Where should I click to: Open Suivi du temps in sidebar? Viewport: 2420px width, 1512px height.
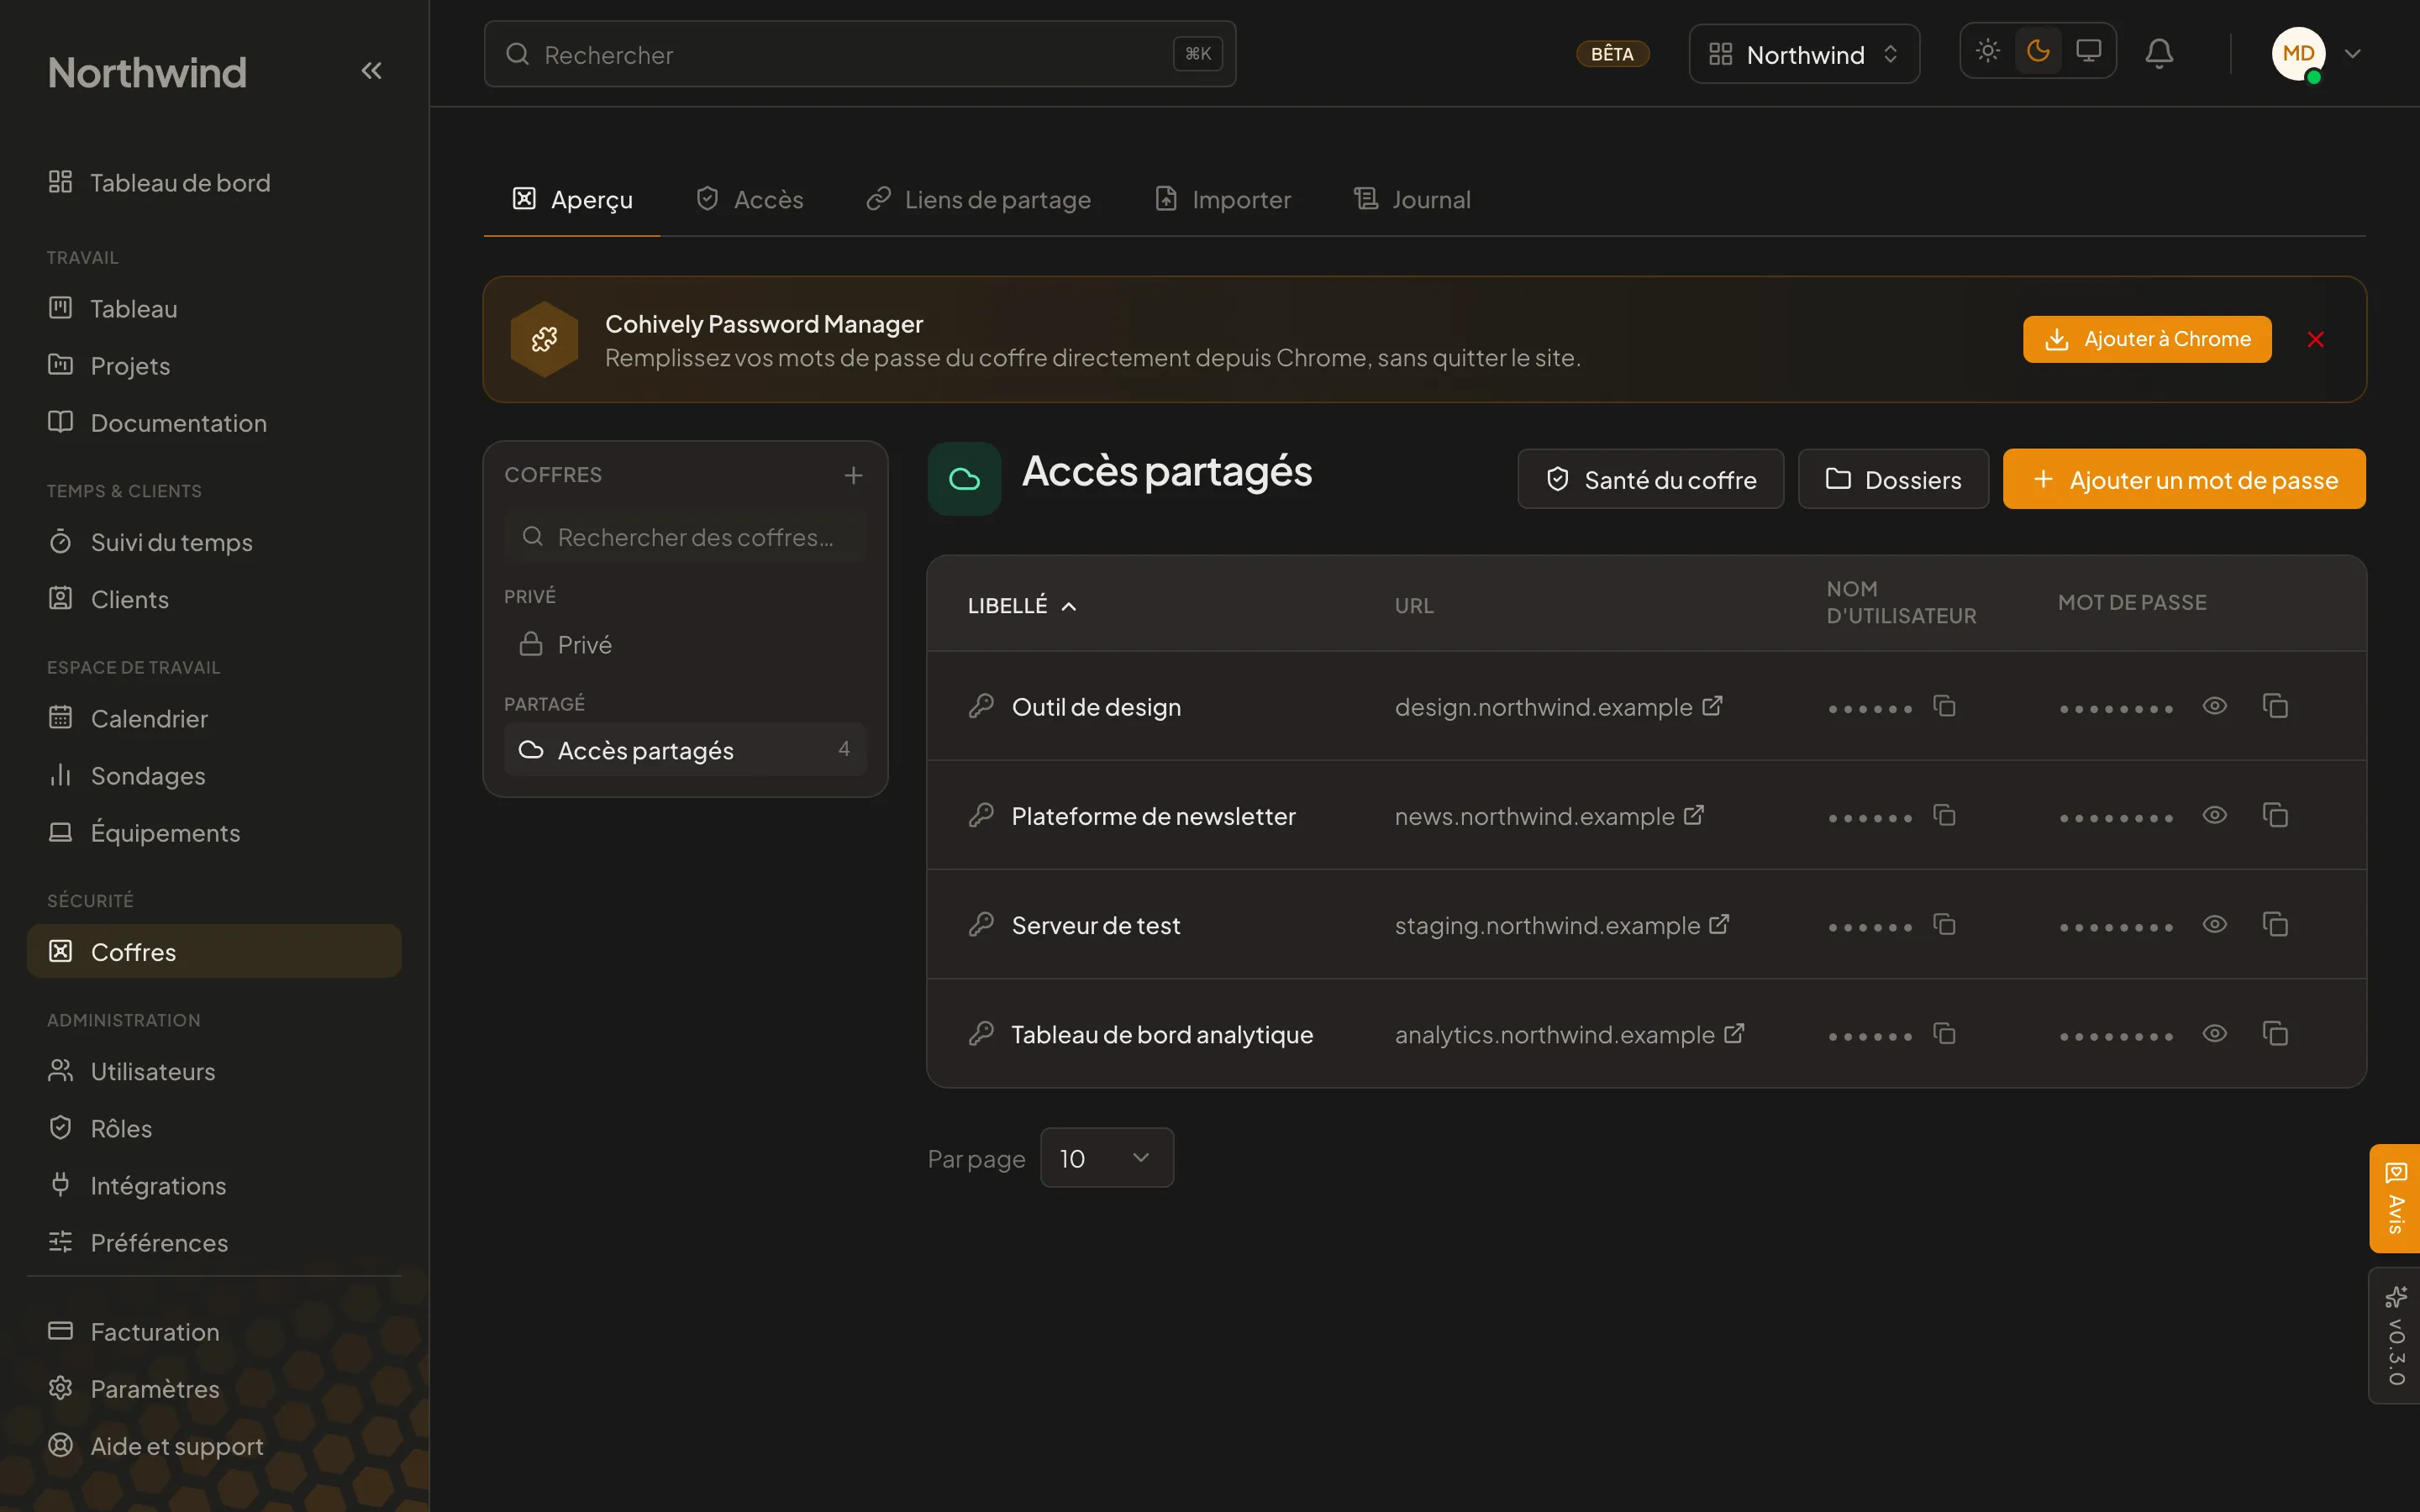214,542
